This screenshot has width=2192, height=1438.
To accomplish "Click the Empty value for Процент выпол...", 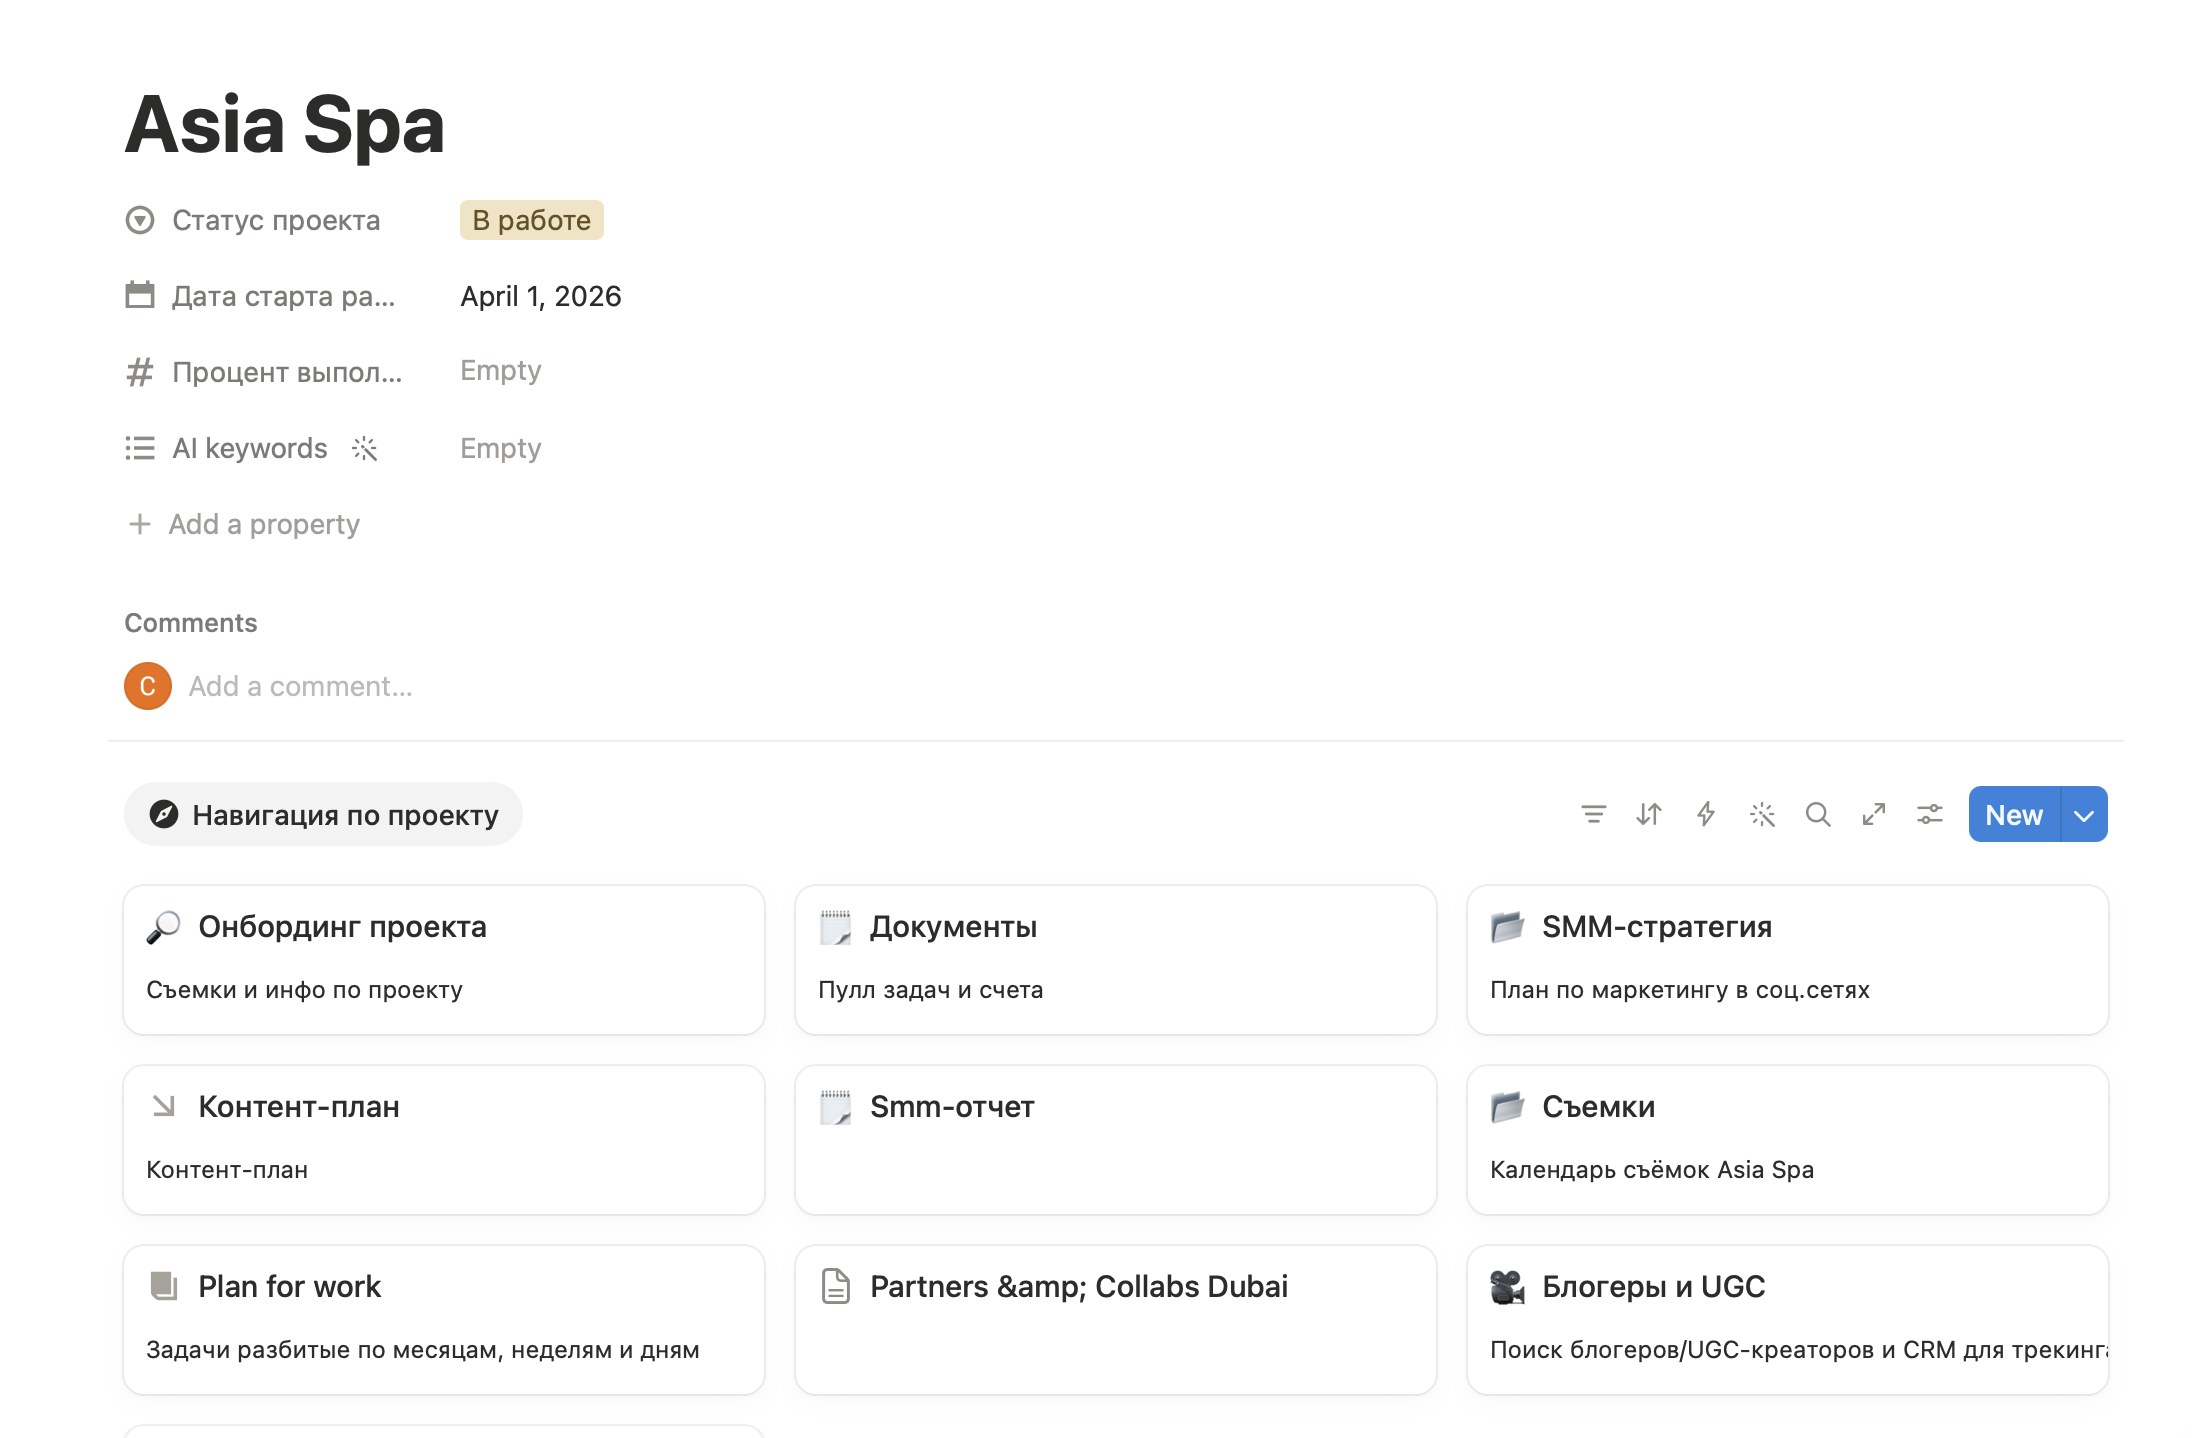I will pos(501,371).
